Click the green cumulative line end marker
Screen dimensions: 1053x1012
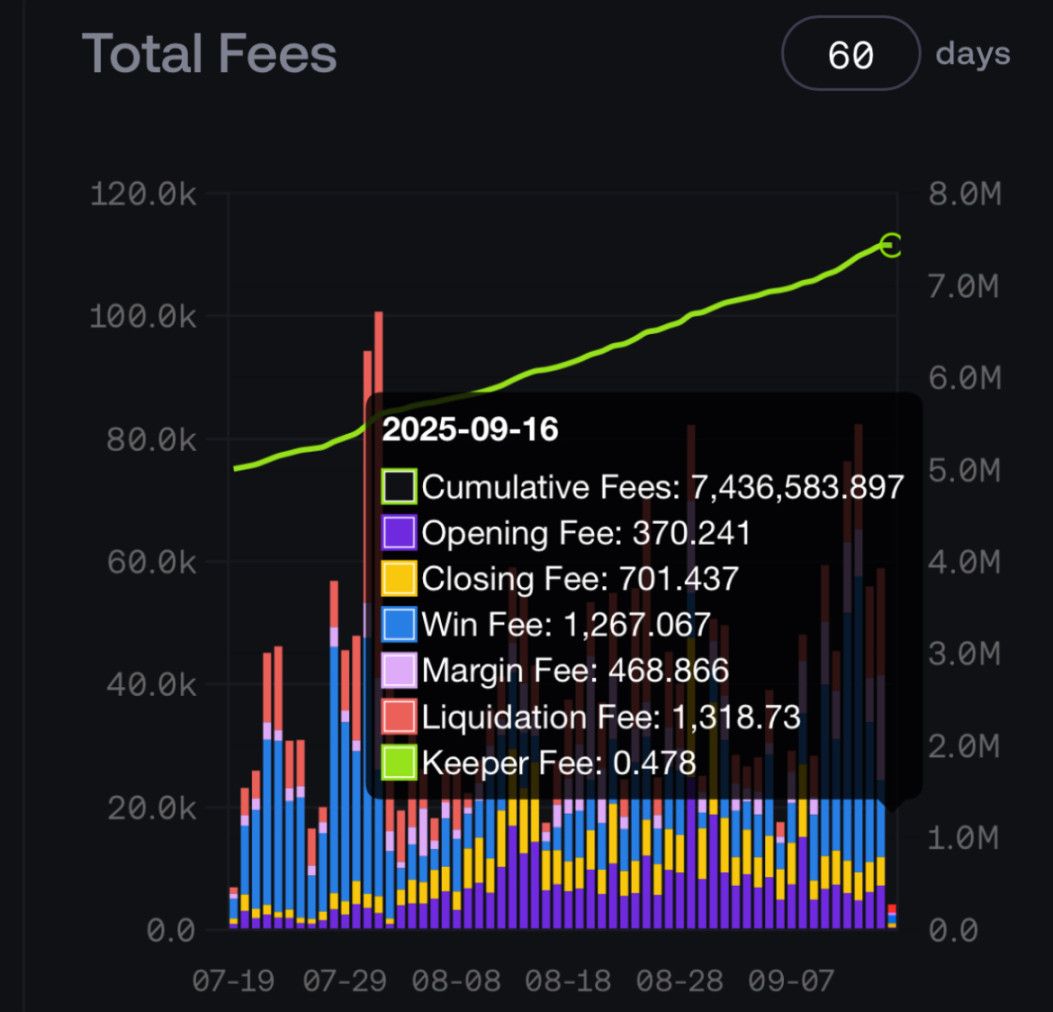891,245
